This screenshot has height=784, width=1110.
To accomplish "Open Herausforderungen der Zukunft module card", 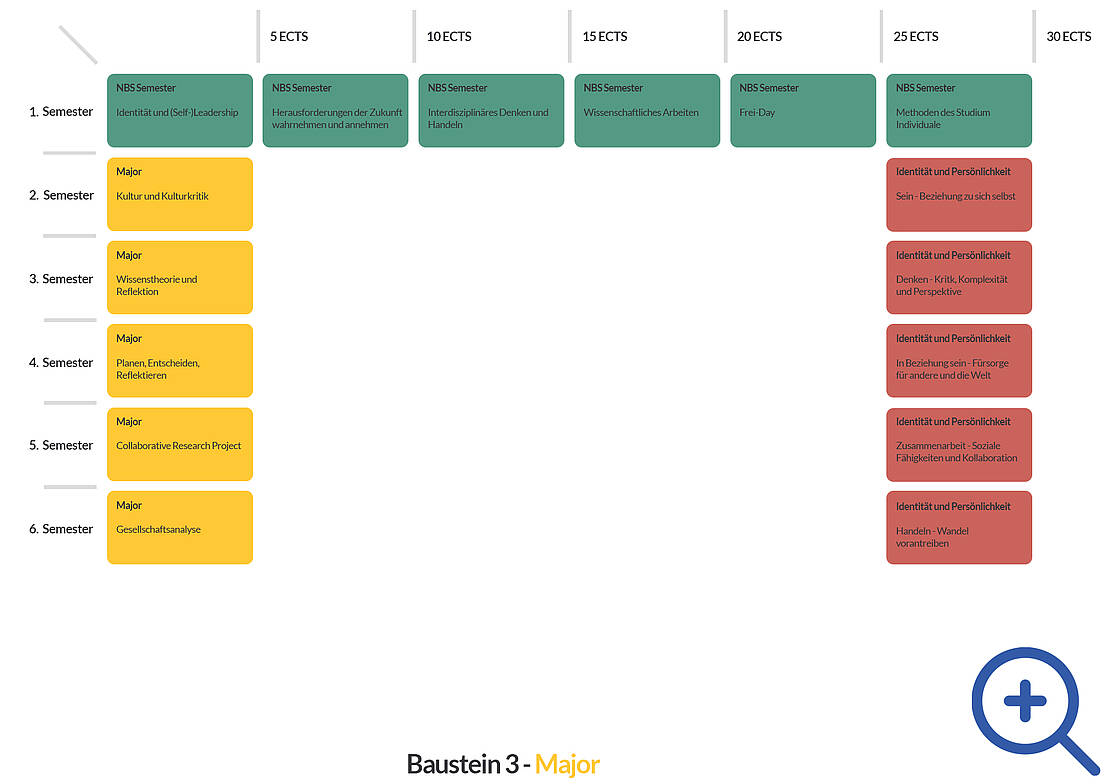I will click(x=335, y=111).
